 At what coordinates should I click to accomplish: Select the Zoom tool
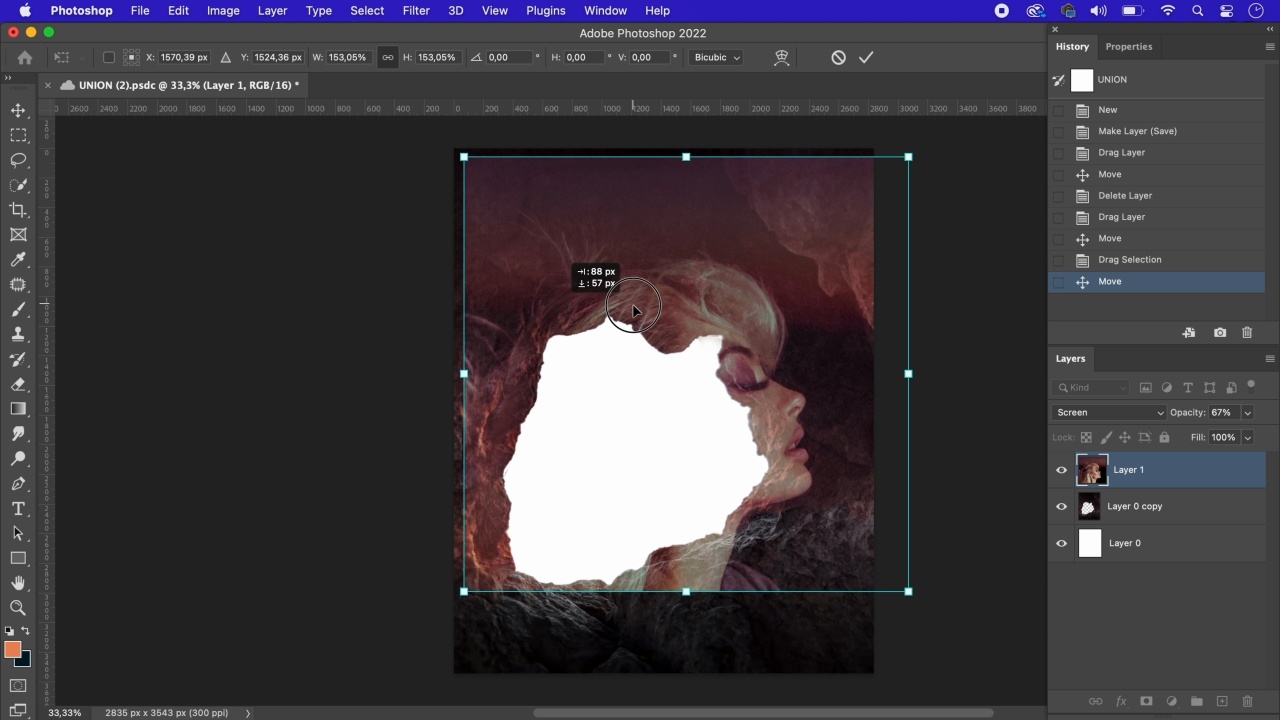click(x=18, y=608)
